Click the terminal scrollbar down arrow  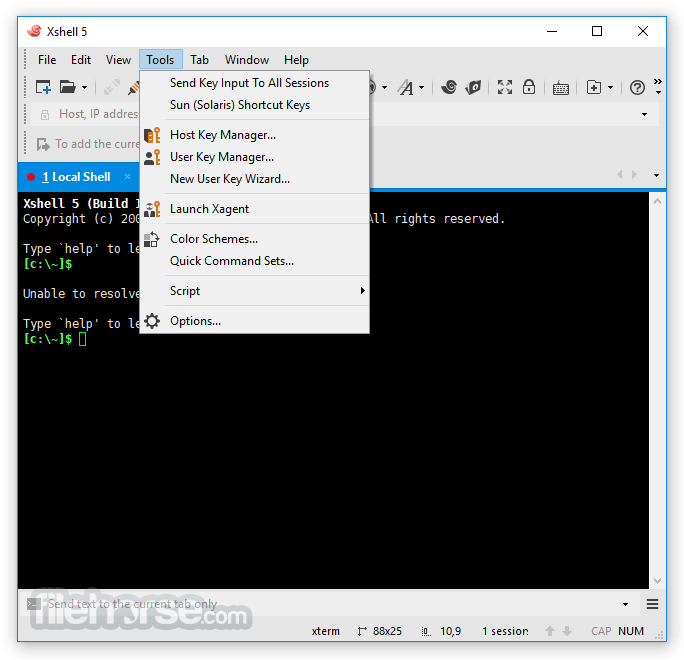coord(657,581)
